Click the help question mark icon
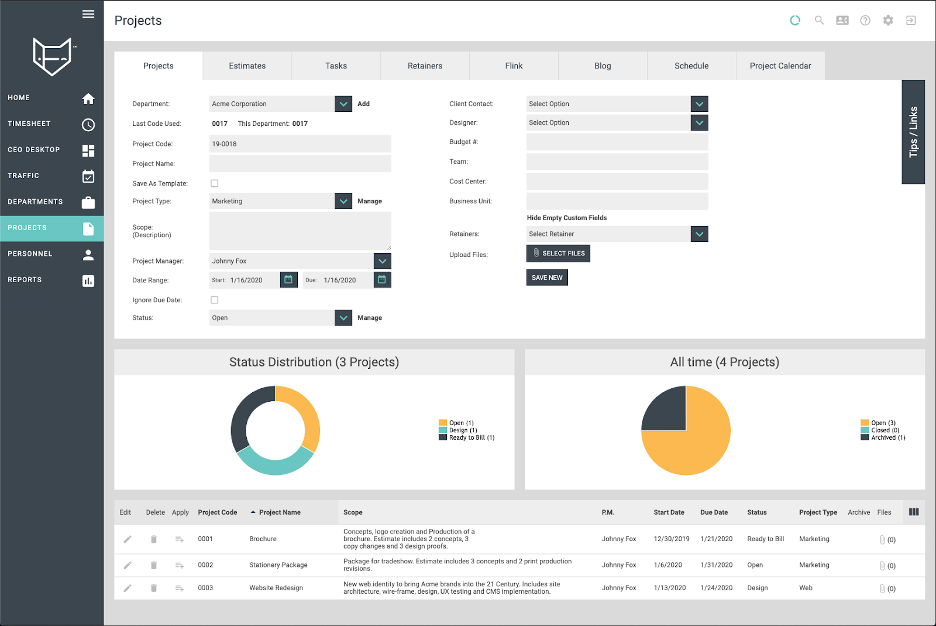936x626 pixels. click(x=865, y=20)
